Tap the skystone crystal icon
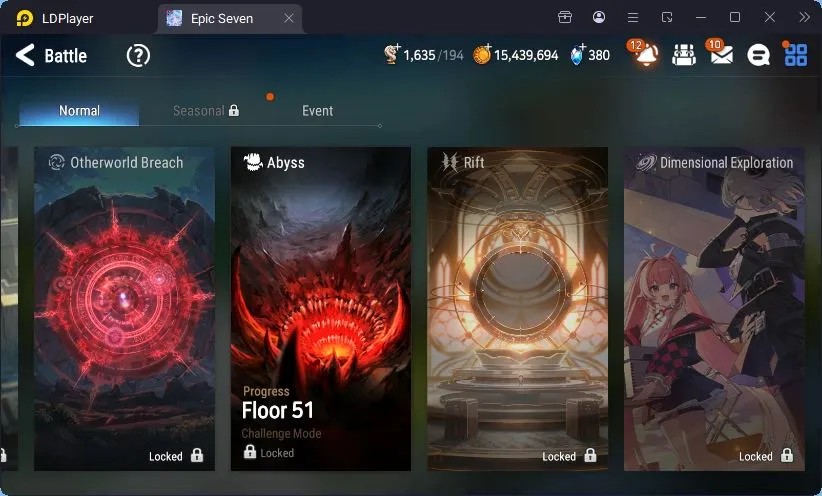 [578, 55]
